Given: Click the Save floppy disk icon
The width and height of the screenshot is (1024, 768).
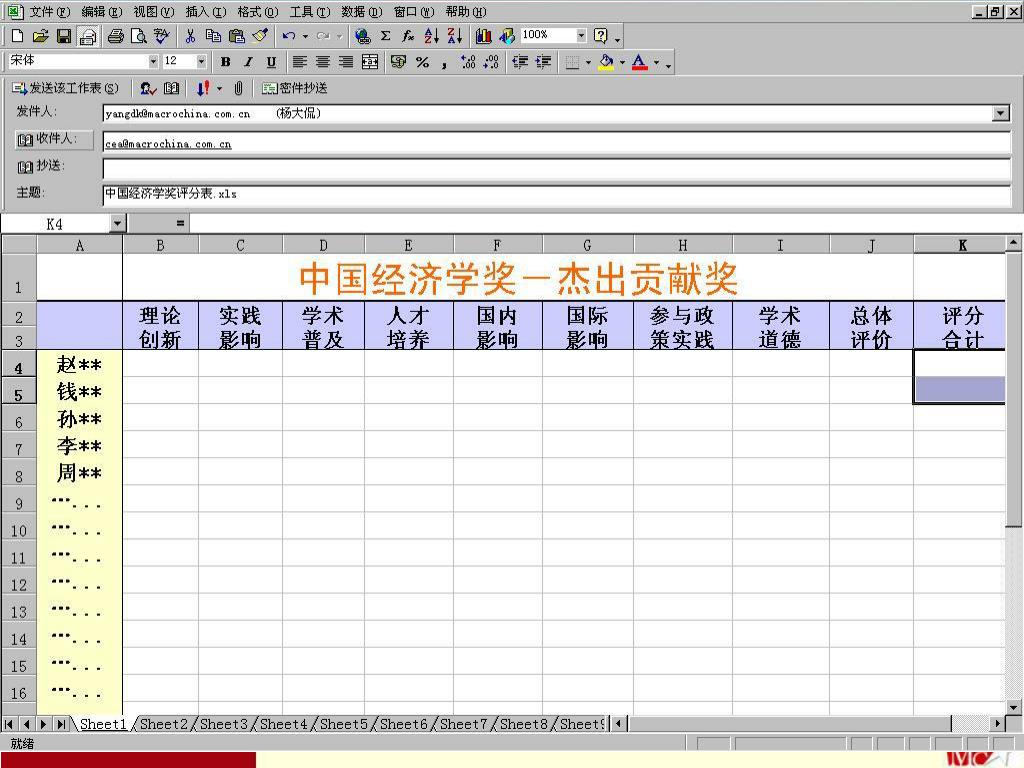Looking at the screenshot, I should pyautogui.click(x=64, y=36).
